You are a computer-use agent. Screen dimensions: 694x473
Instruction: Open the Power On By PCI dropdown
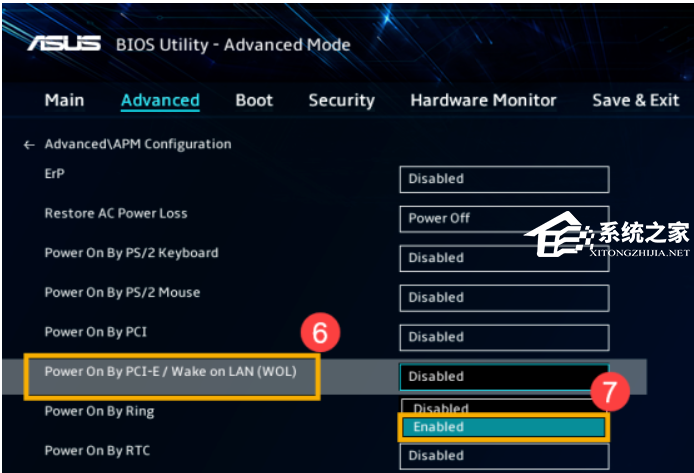pyautogui.click(x=504, y=337)
